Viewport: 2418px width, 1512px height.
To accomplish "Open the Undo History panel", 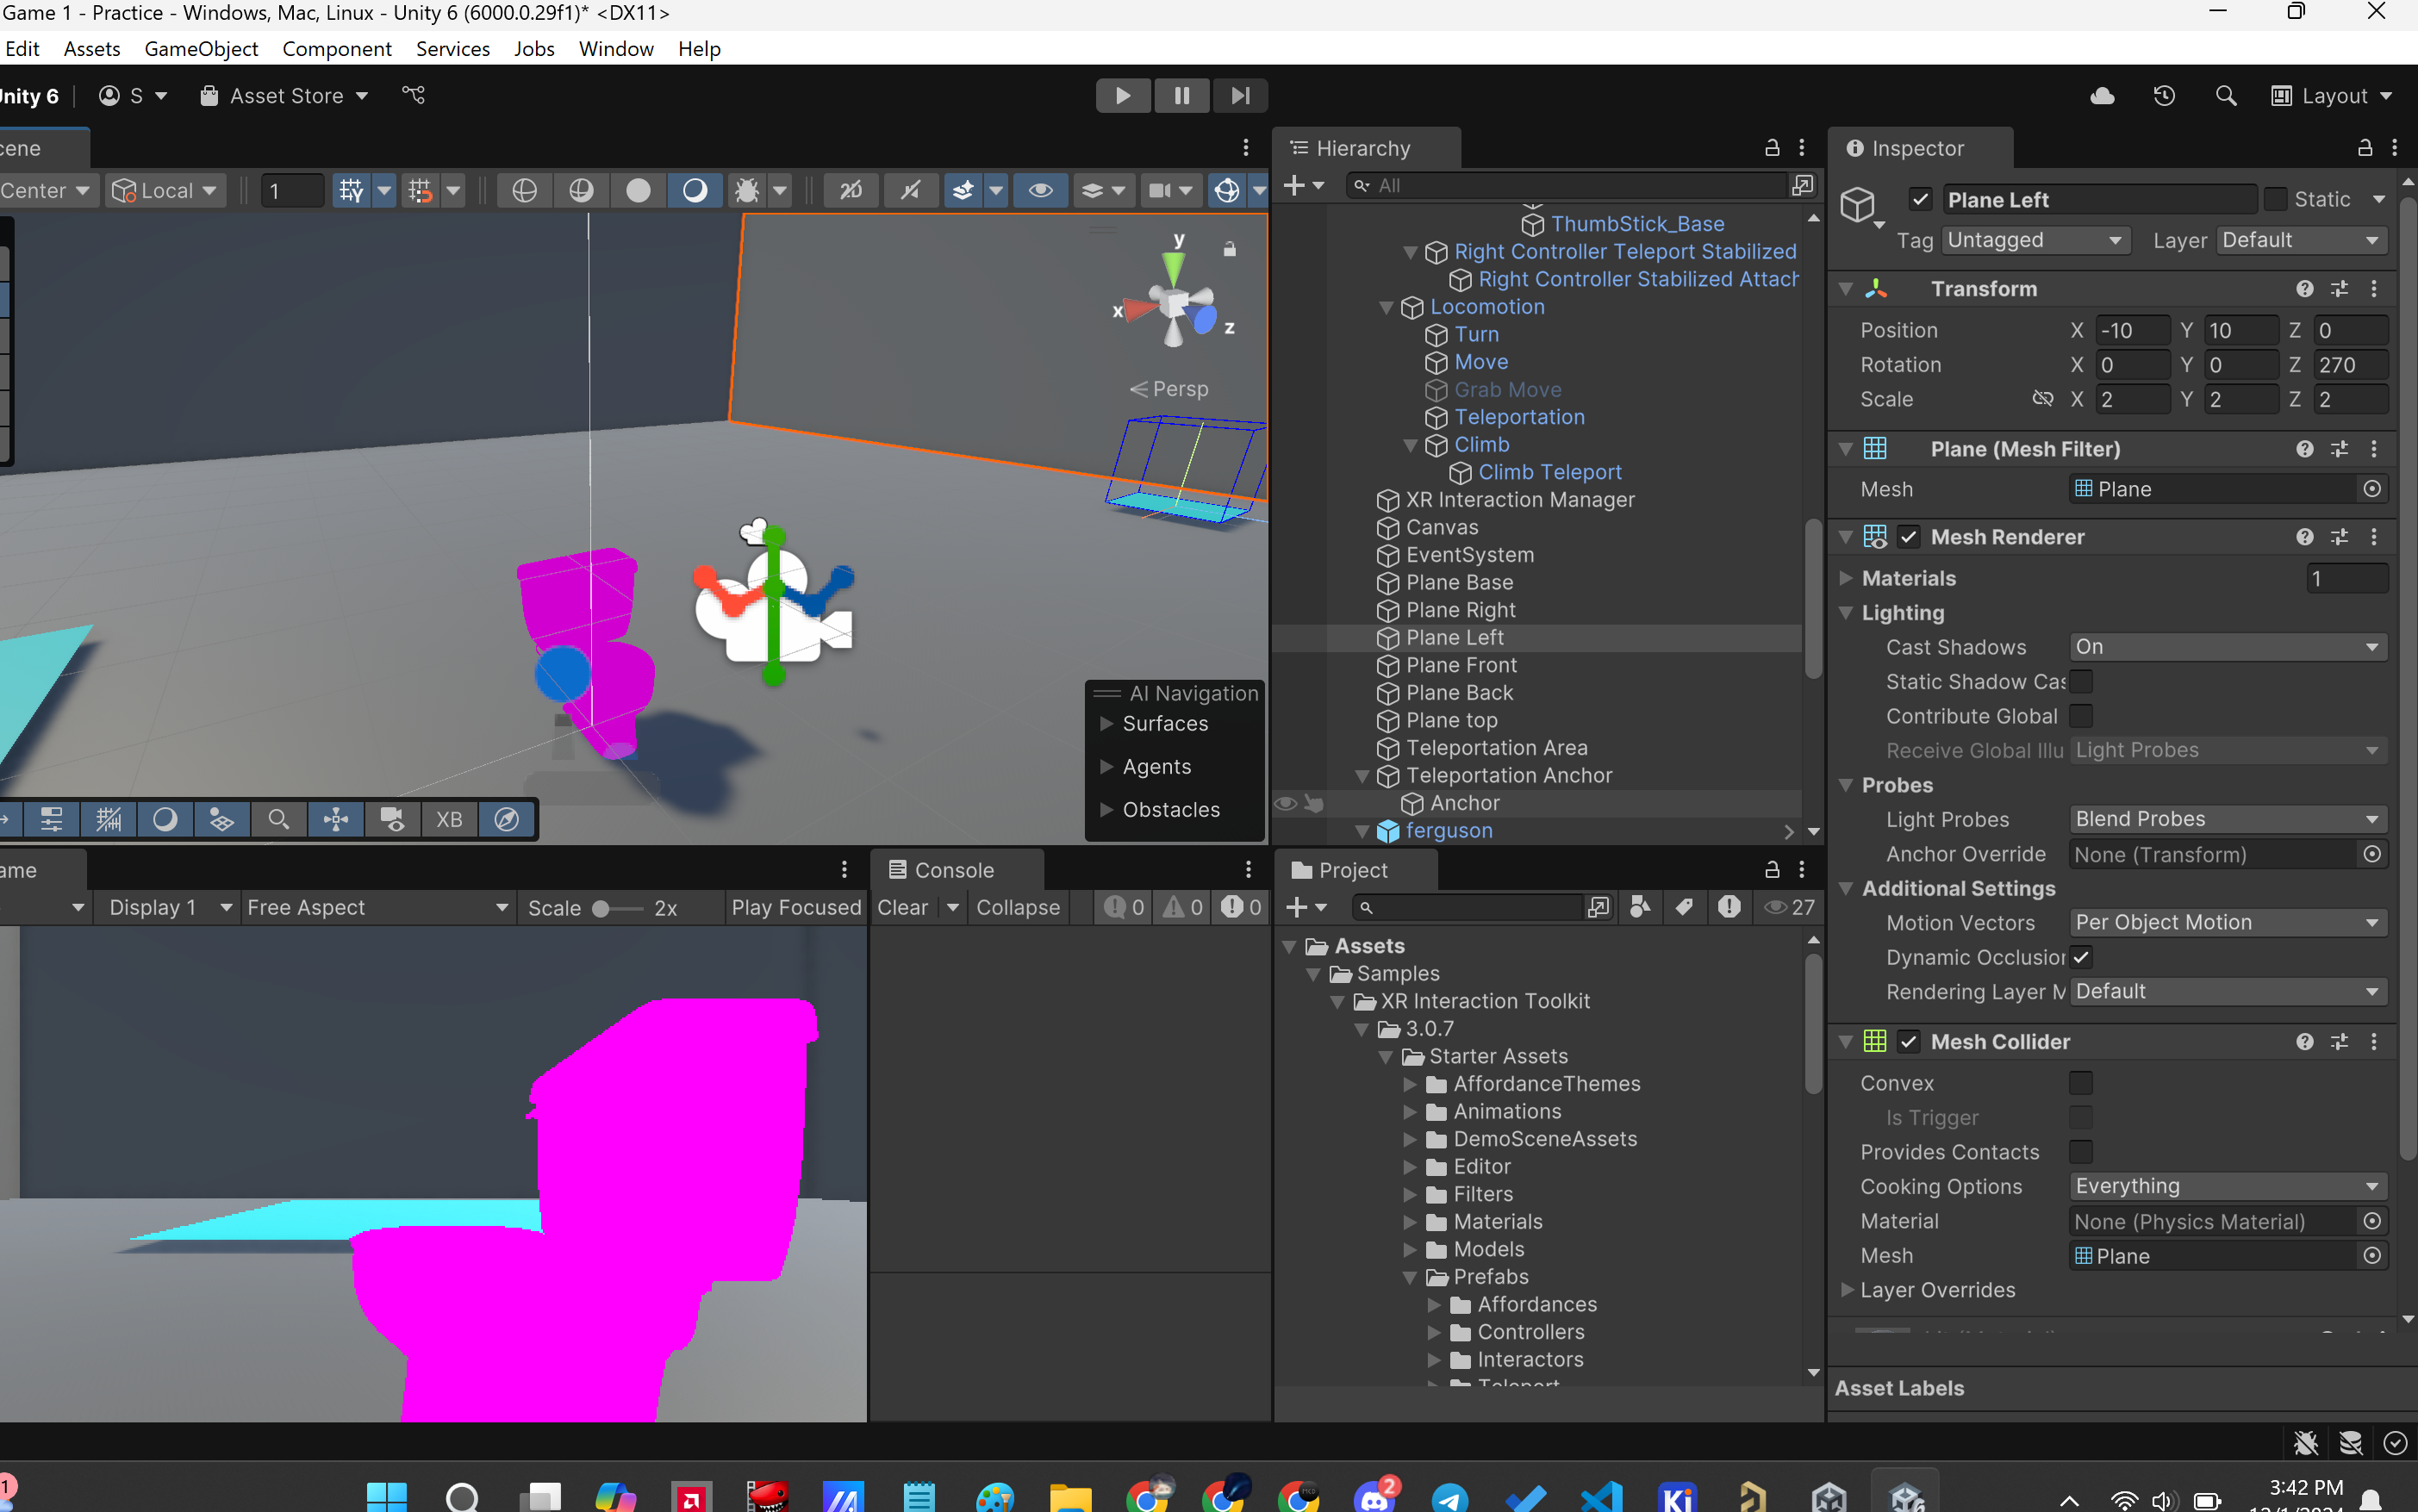I will [x=2163, y=95].
